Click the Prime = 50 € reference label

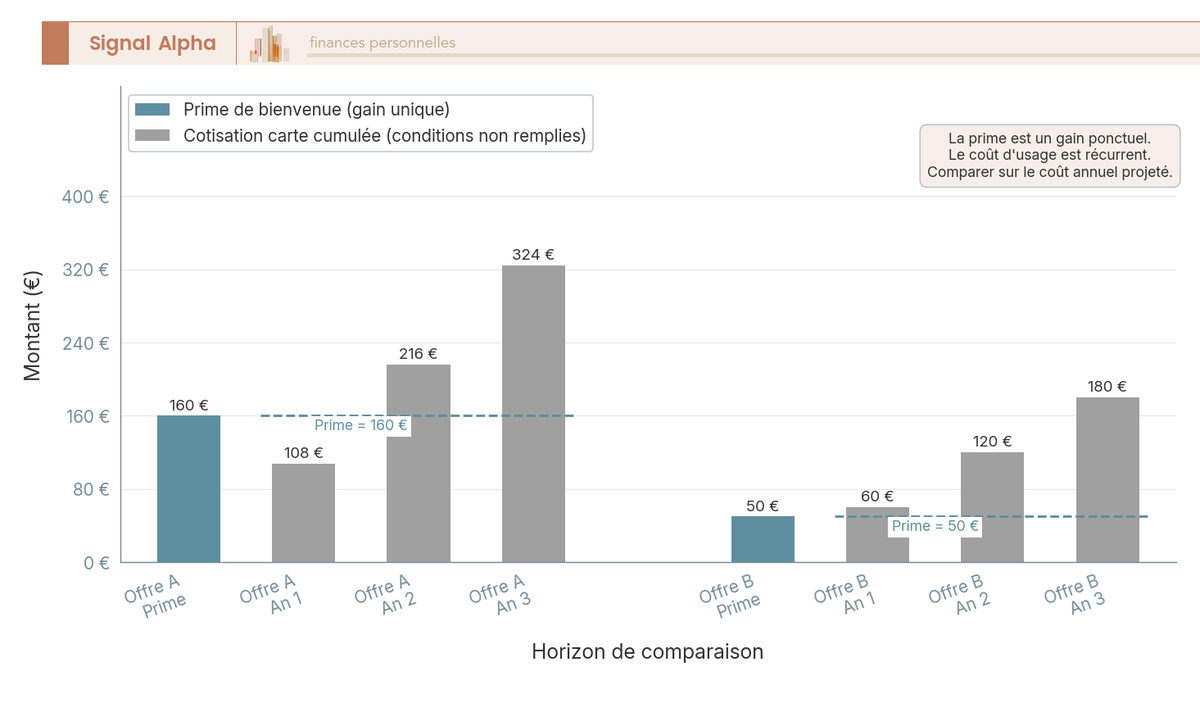point(934,526)
